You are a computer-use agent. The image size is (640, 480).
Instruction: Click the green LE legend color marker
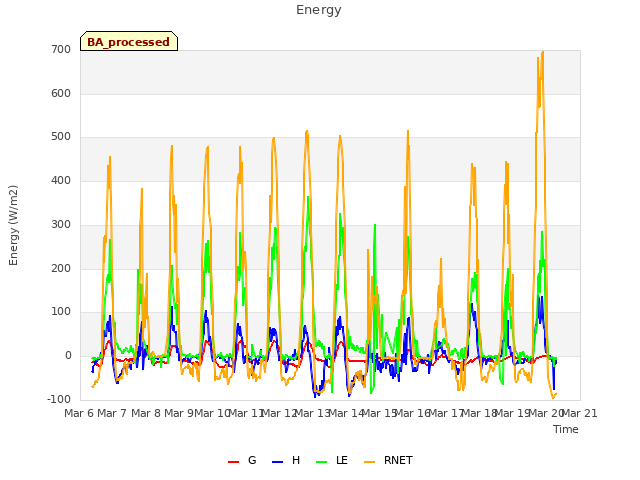(322, 462)
